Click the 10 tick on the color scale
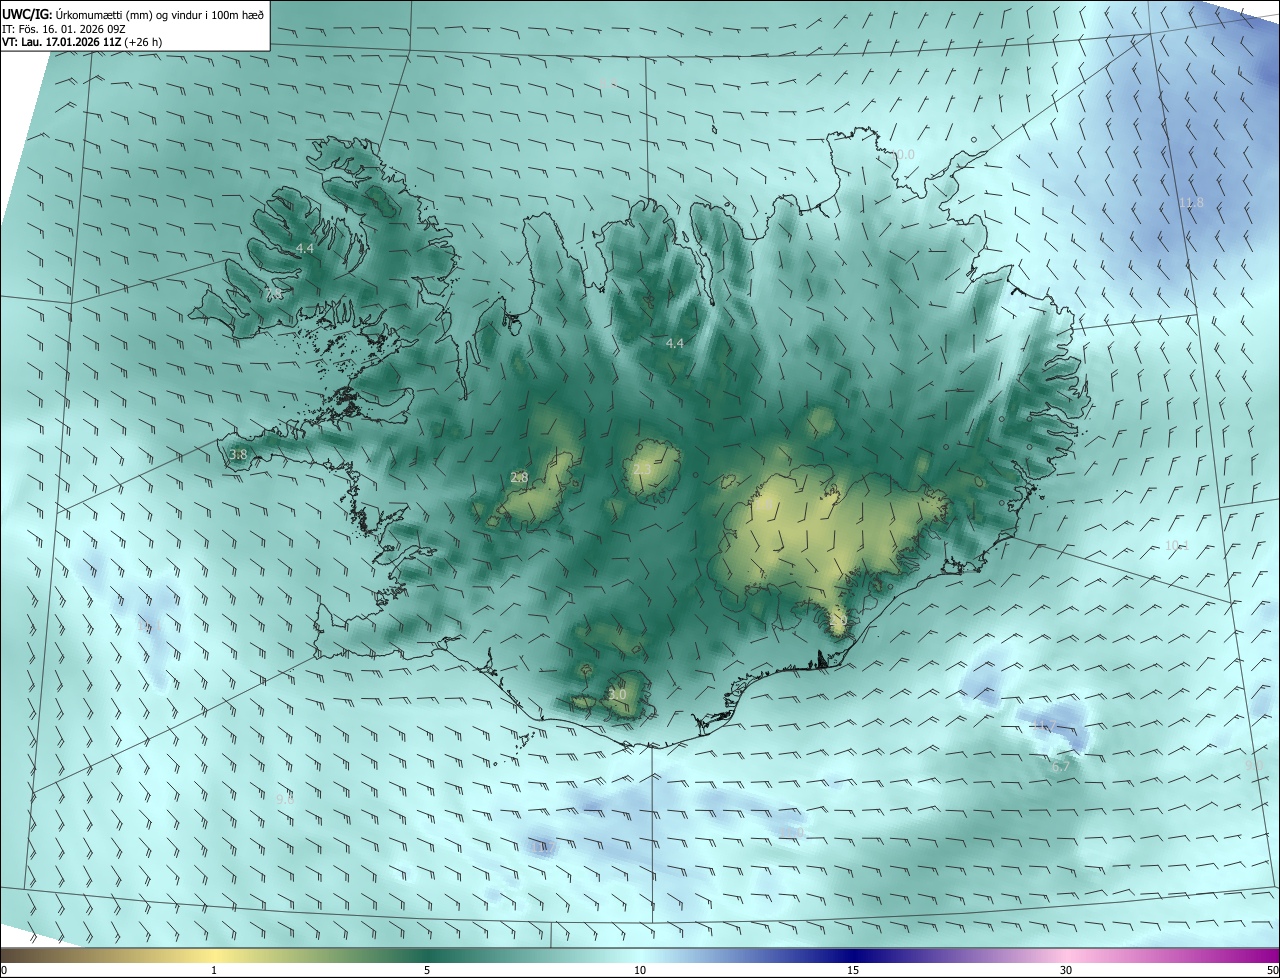 coord(640,970)
